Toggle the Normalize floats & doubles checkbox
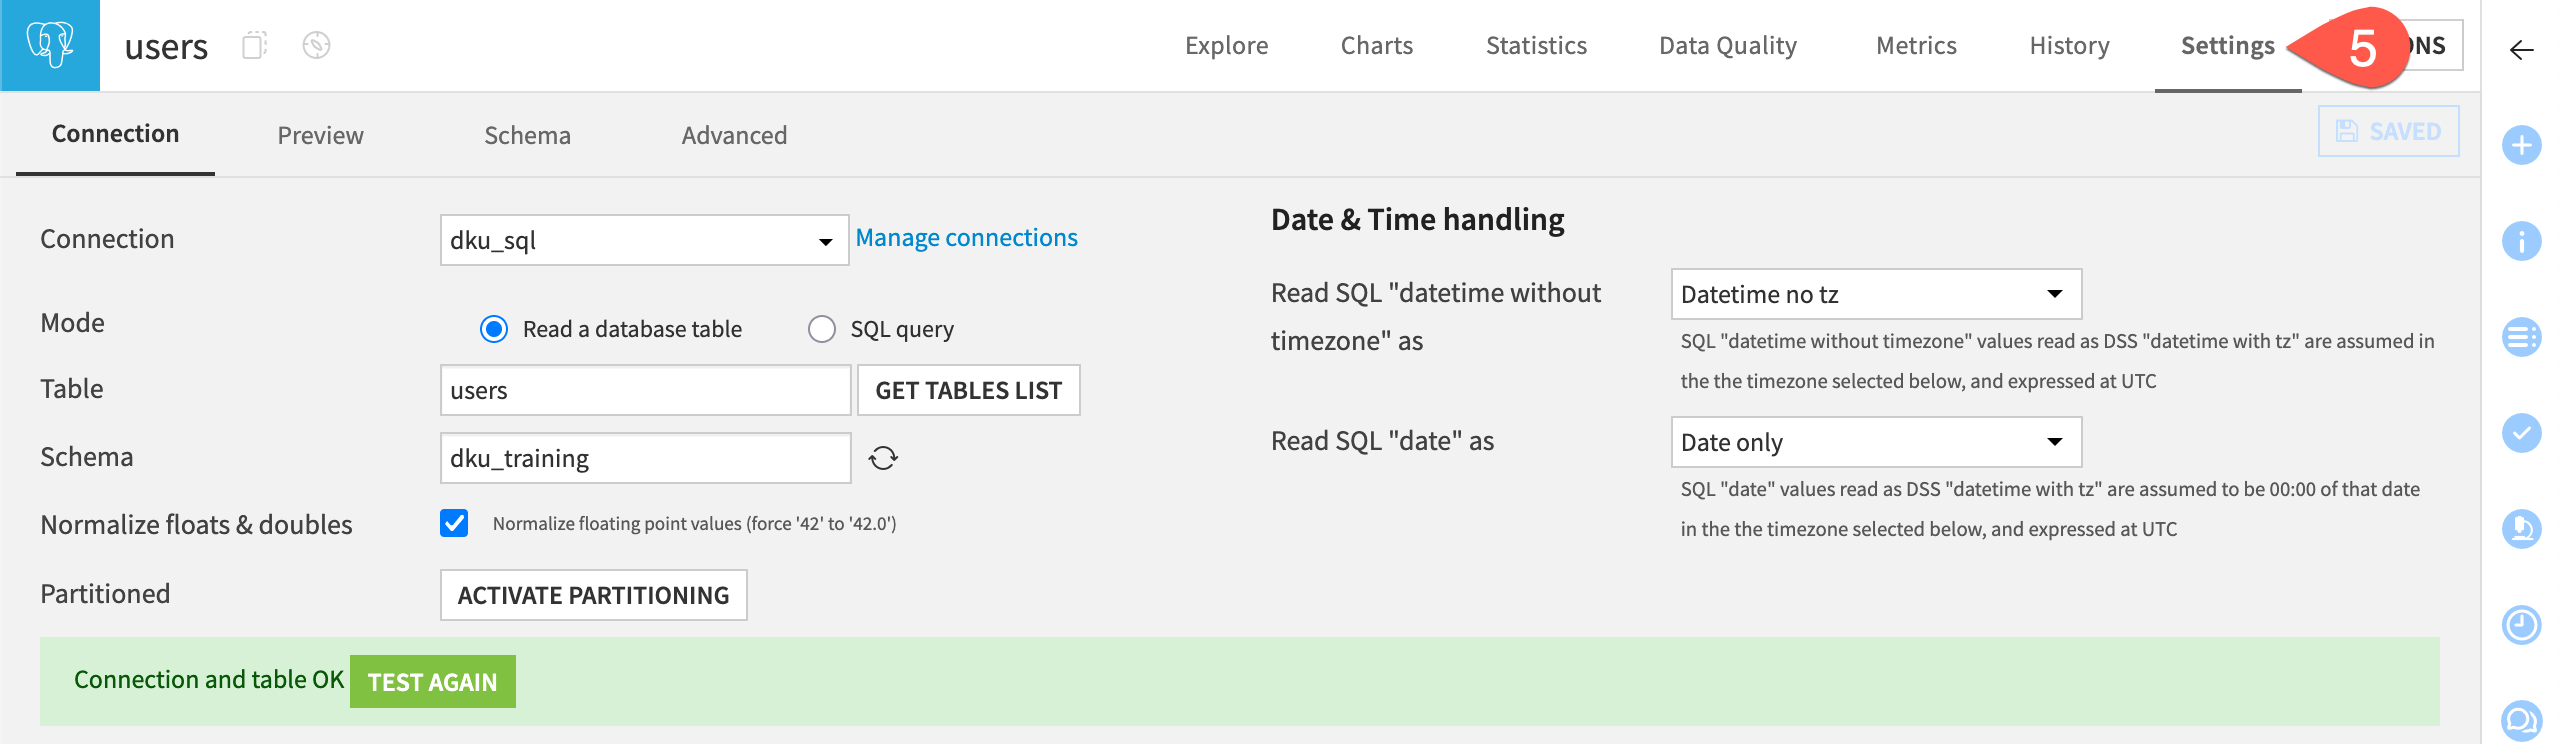 [x=454, y=523]
